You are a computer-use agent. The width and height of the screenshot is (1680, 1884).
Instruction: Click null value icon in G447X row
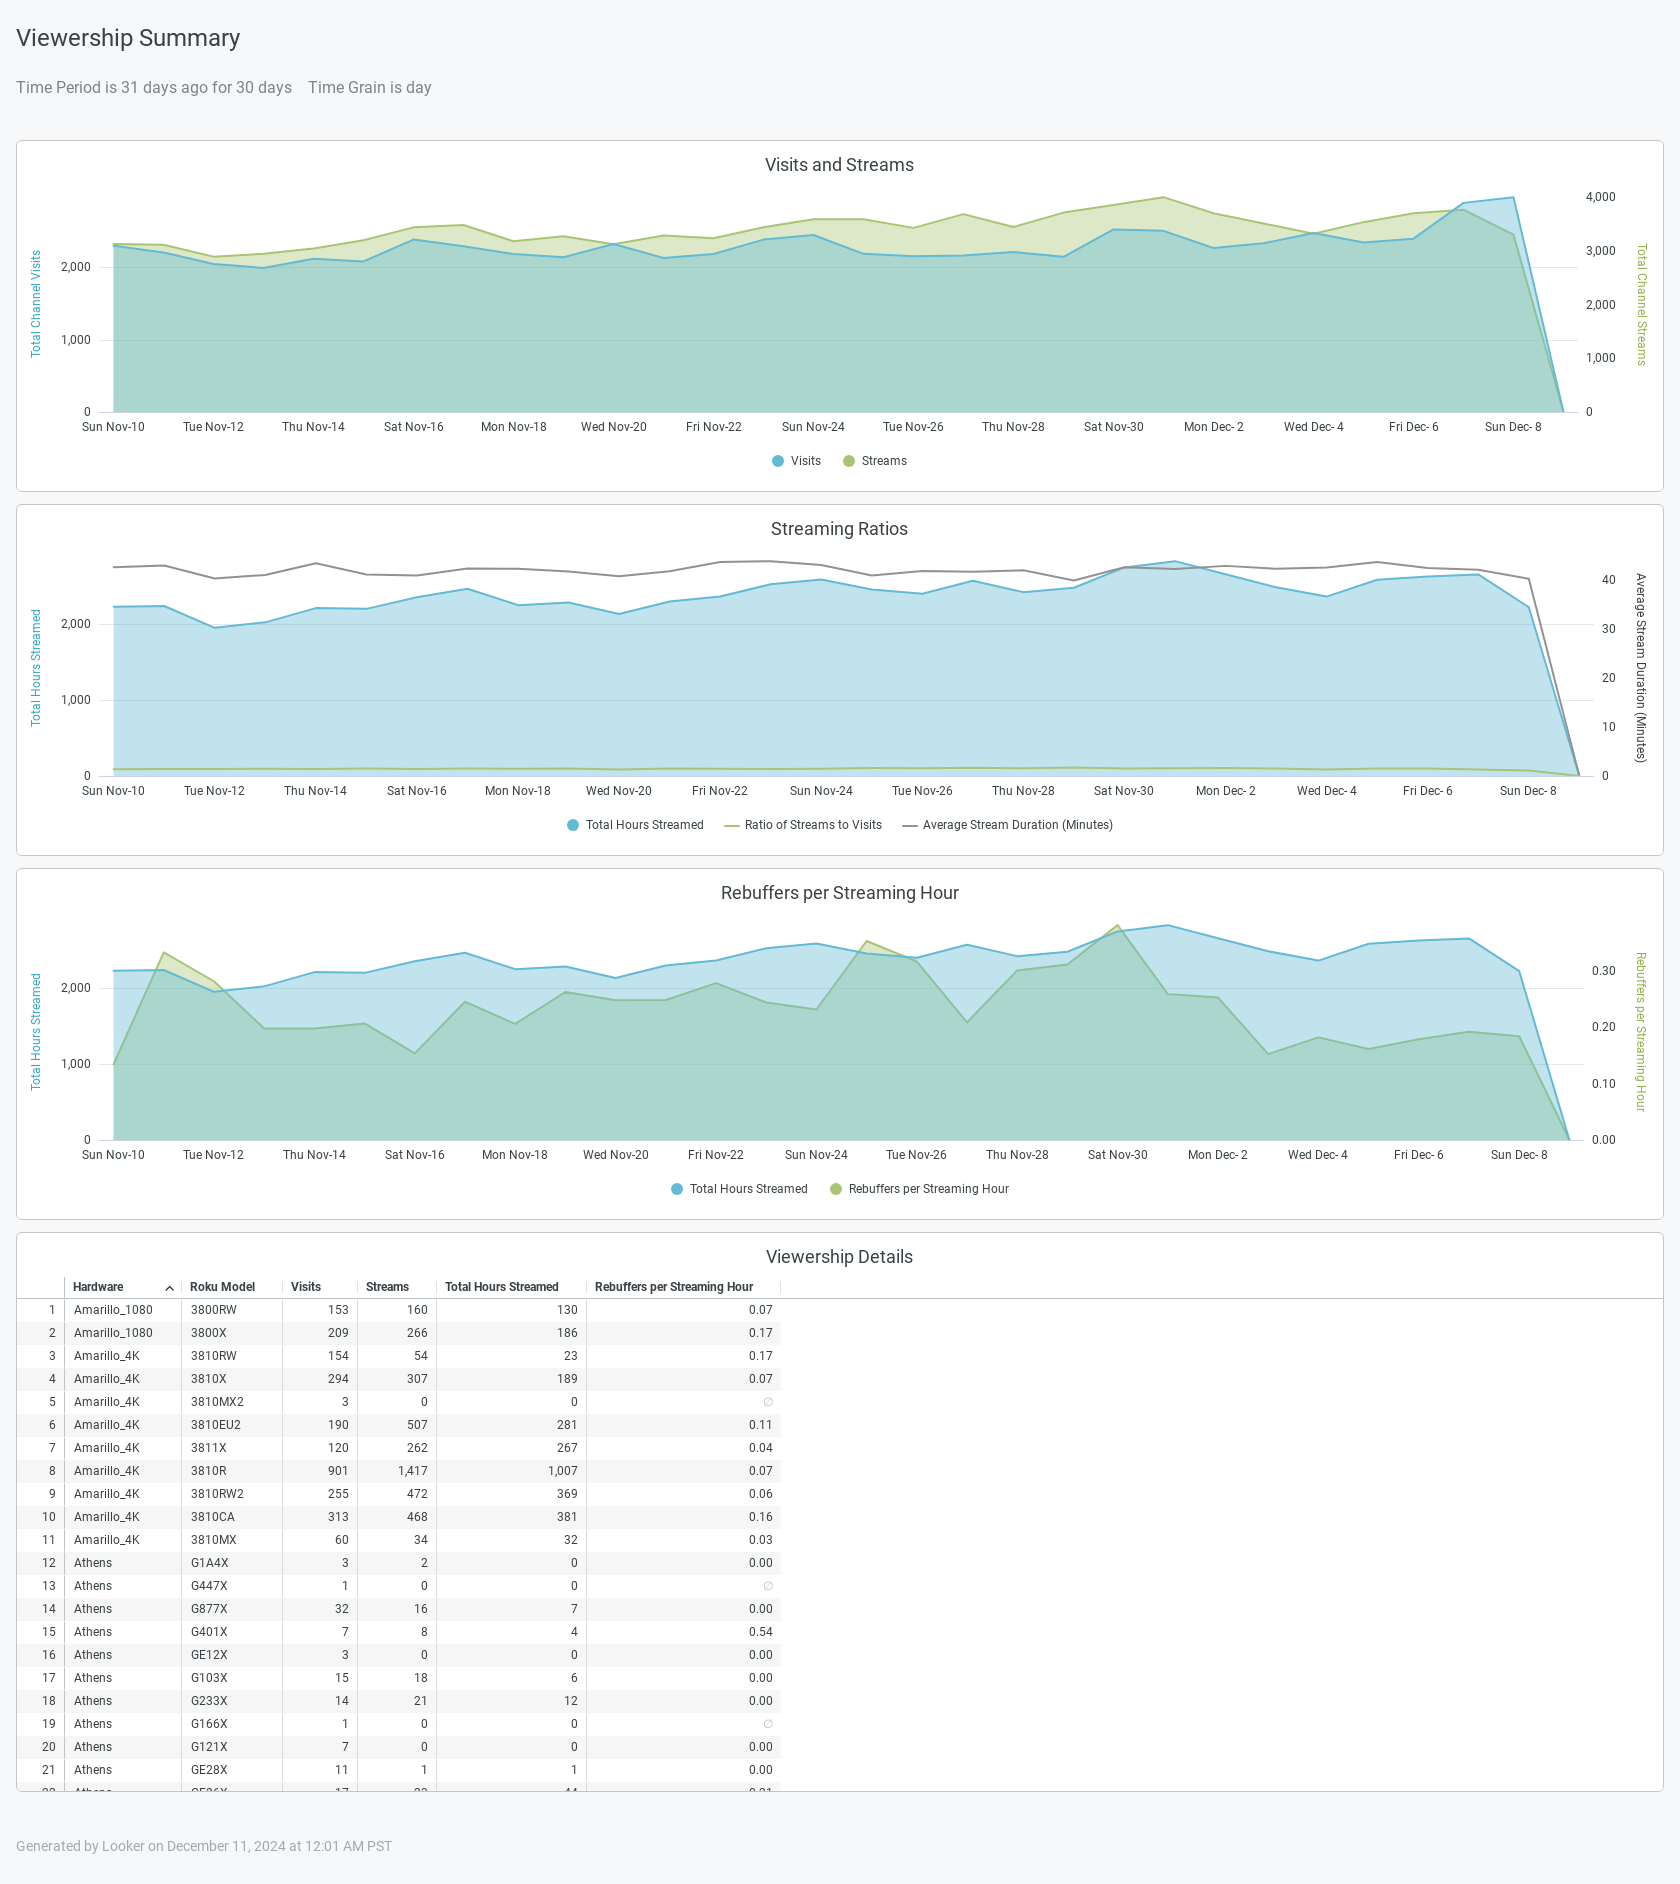coord(768,1586)
